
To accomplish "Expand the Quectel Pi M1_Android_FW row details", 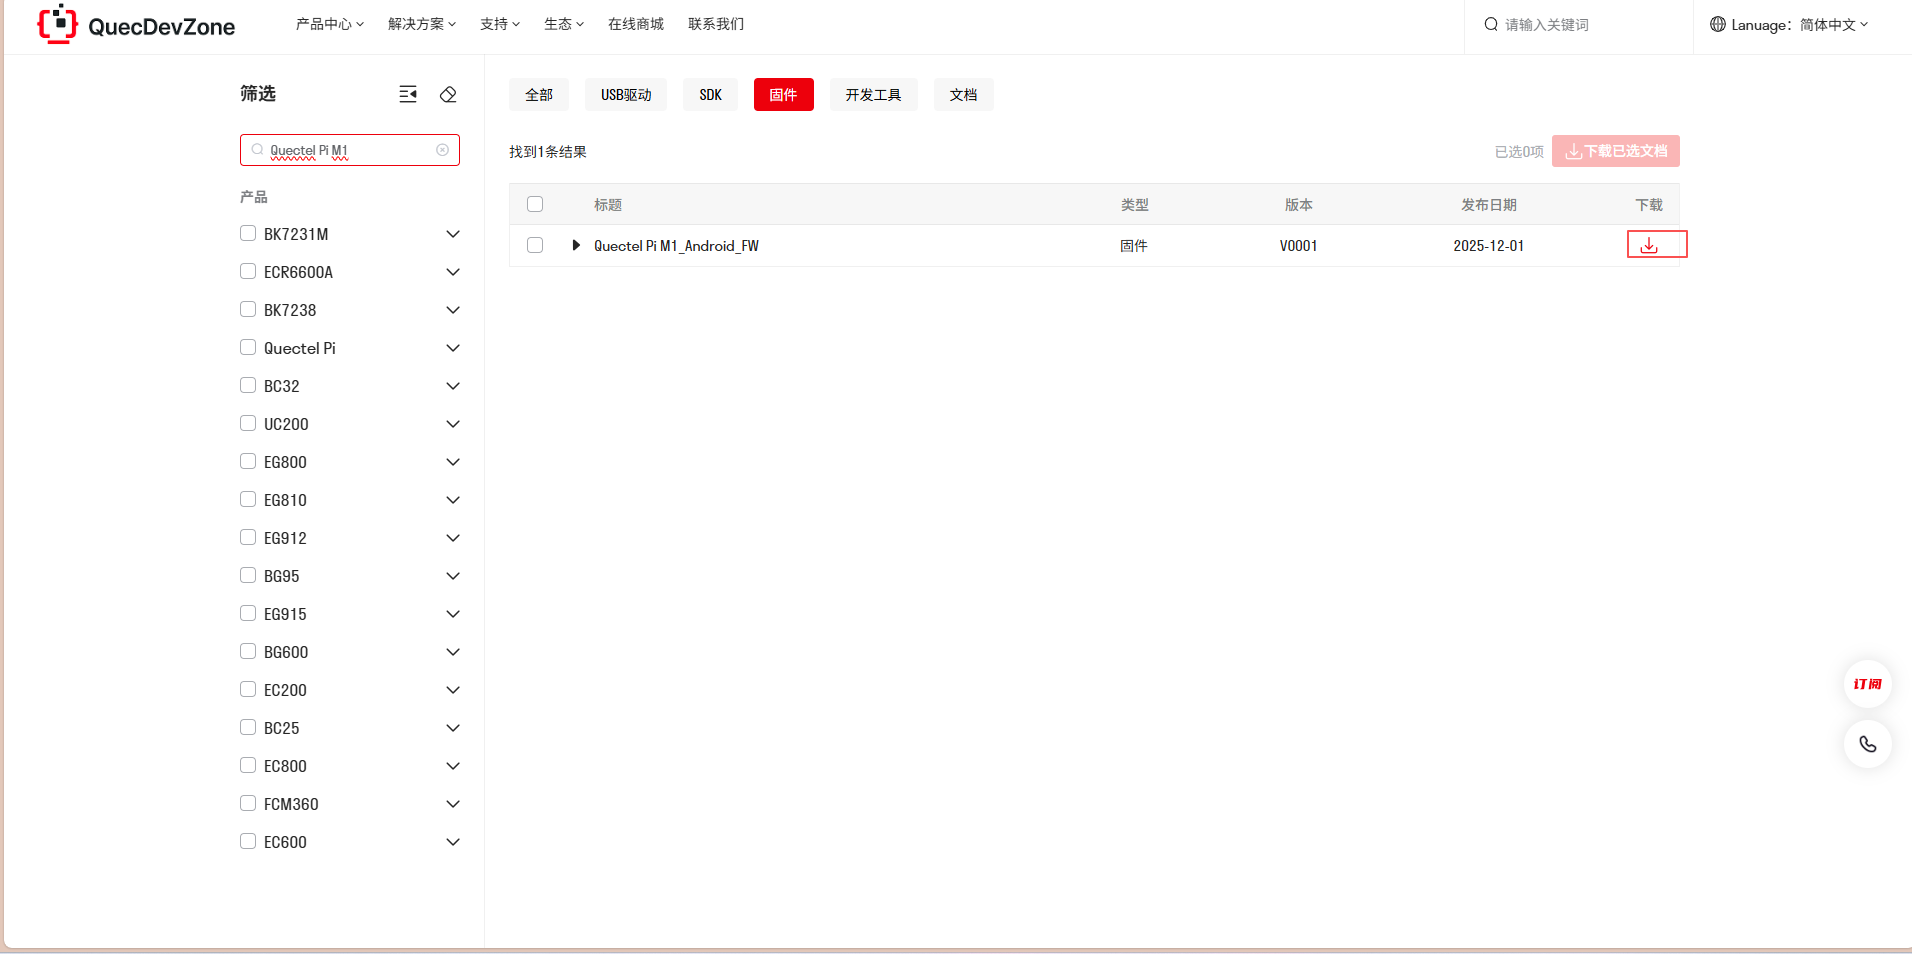I will tap(576, 245).
